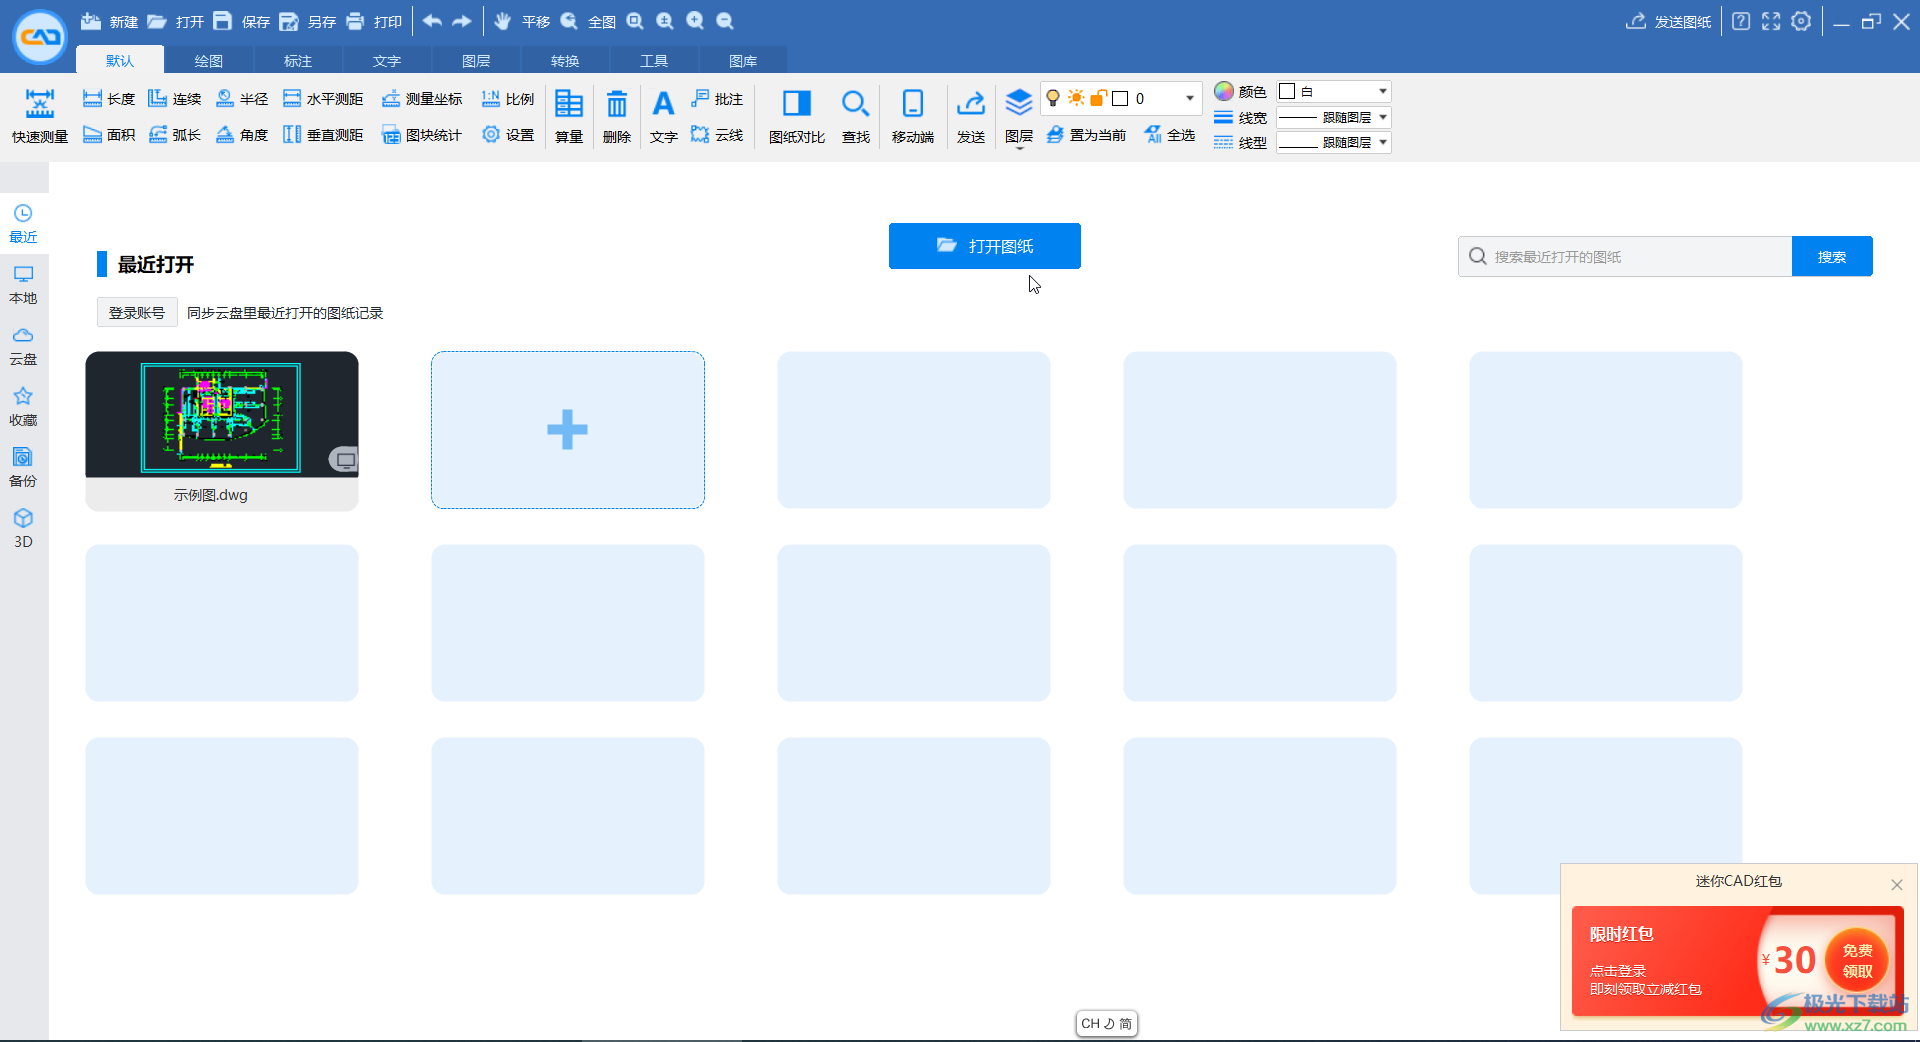
Task: Open the 查找 find tool
Action: [855, 116]
